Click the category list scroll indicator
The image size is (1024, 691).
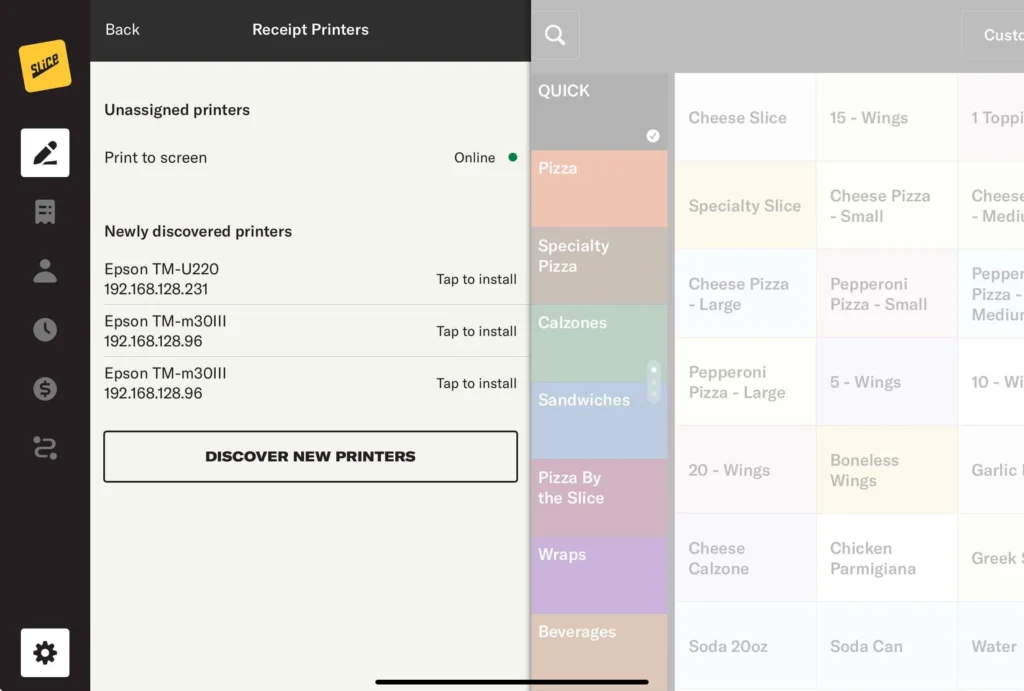click(x=654, y=382)
